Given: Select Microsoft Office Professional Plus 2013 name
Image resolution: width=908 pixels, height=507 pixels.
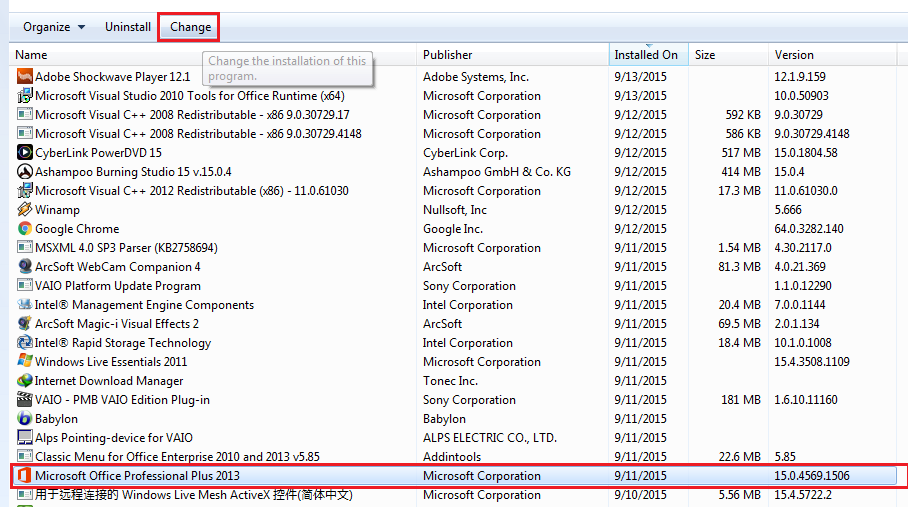Looking at the screenshot, I should (137, 476).
